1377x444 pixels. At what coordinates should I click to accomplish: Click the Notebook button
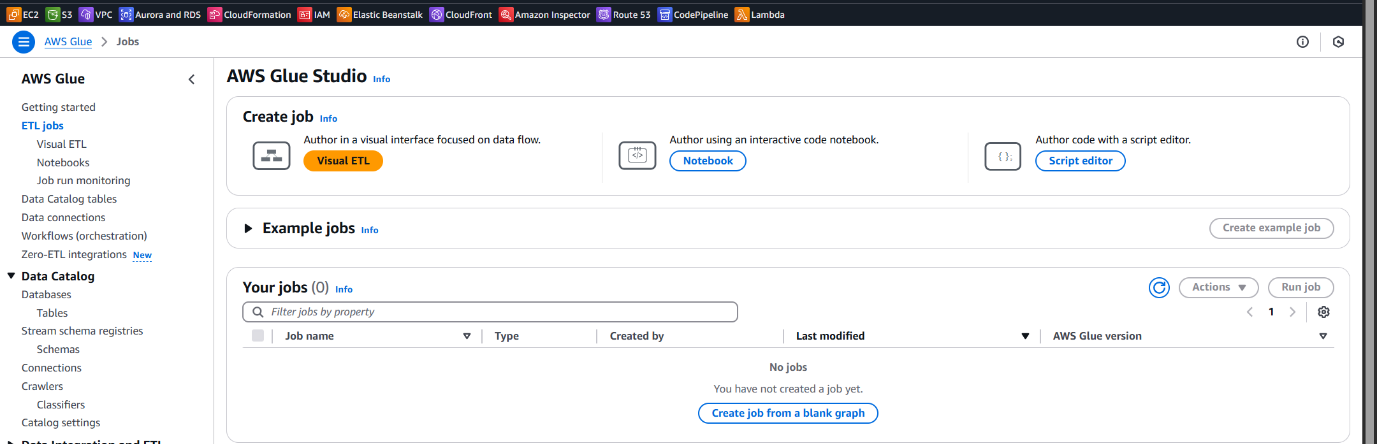pyautogui.click(x=707, y=161)
